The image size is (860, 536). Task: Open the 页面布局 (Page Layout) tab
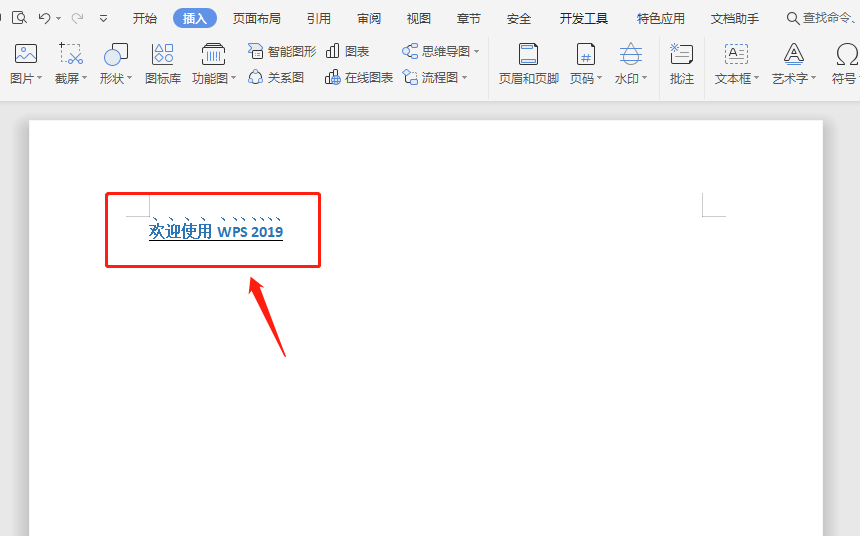(257, 19)
